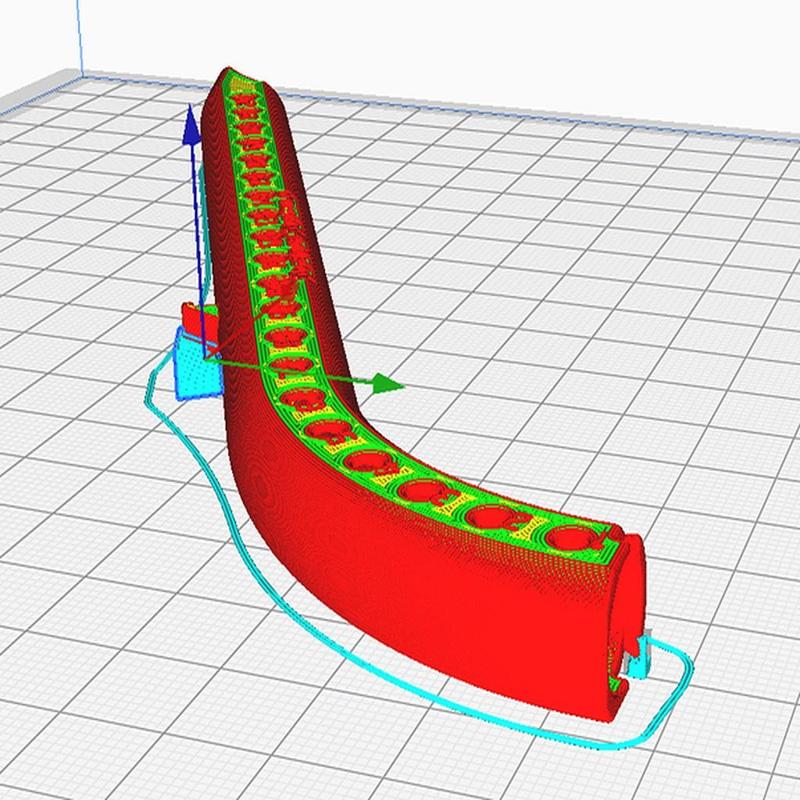Click the green arrowhead to shift model sideways
The width and height of the screenshot is (800, 800).
(x=383, y=380)
